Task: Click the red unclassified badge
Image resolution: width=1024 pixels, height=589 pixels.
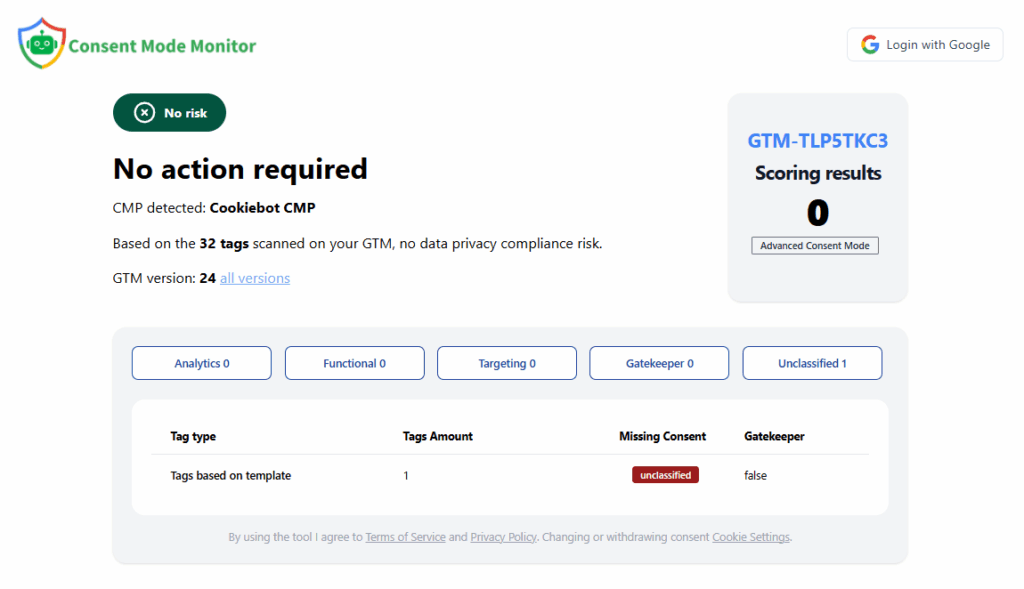Action: pyautogui.click(x=665, y=475)
